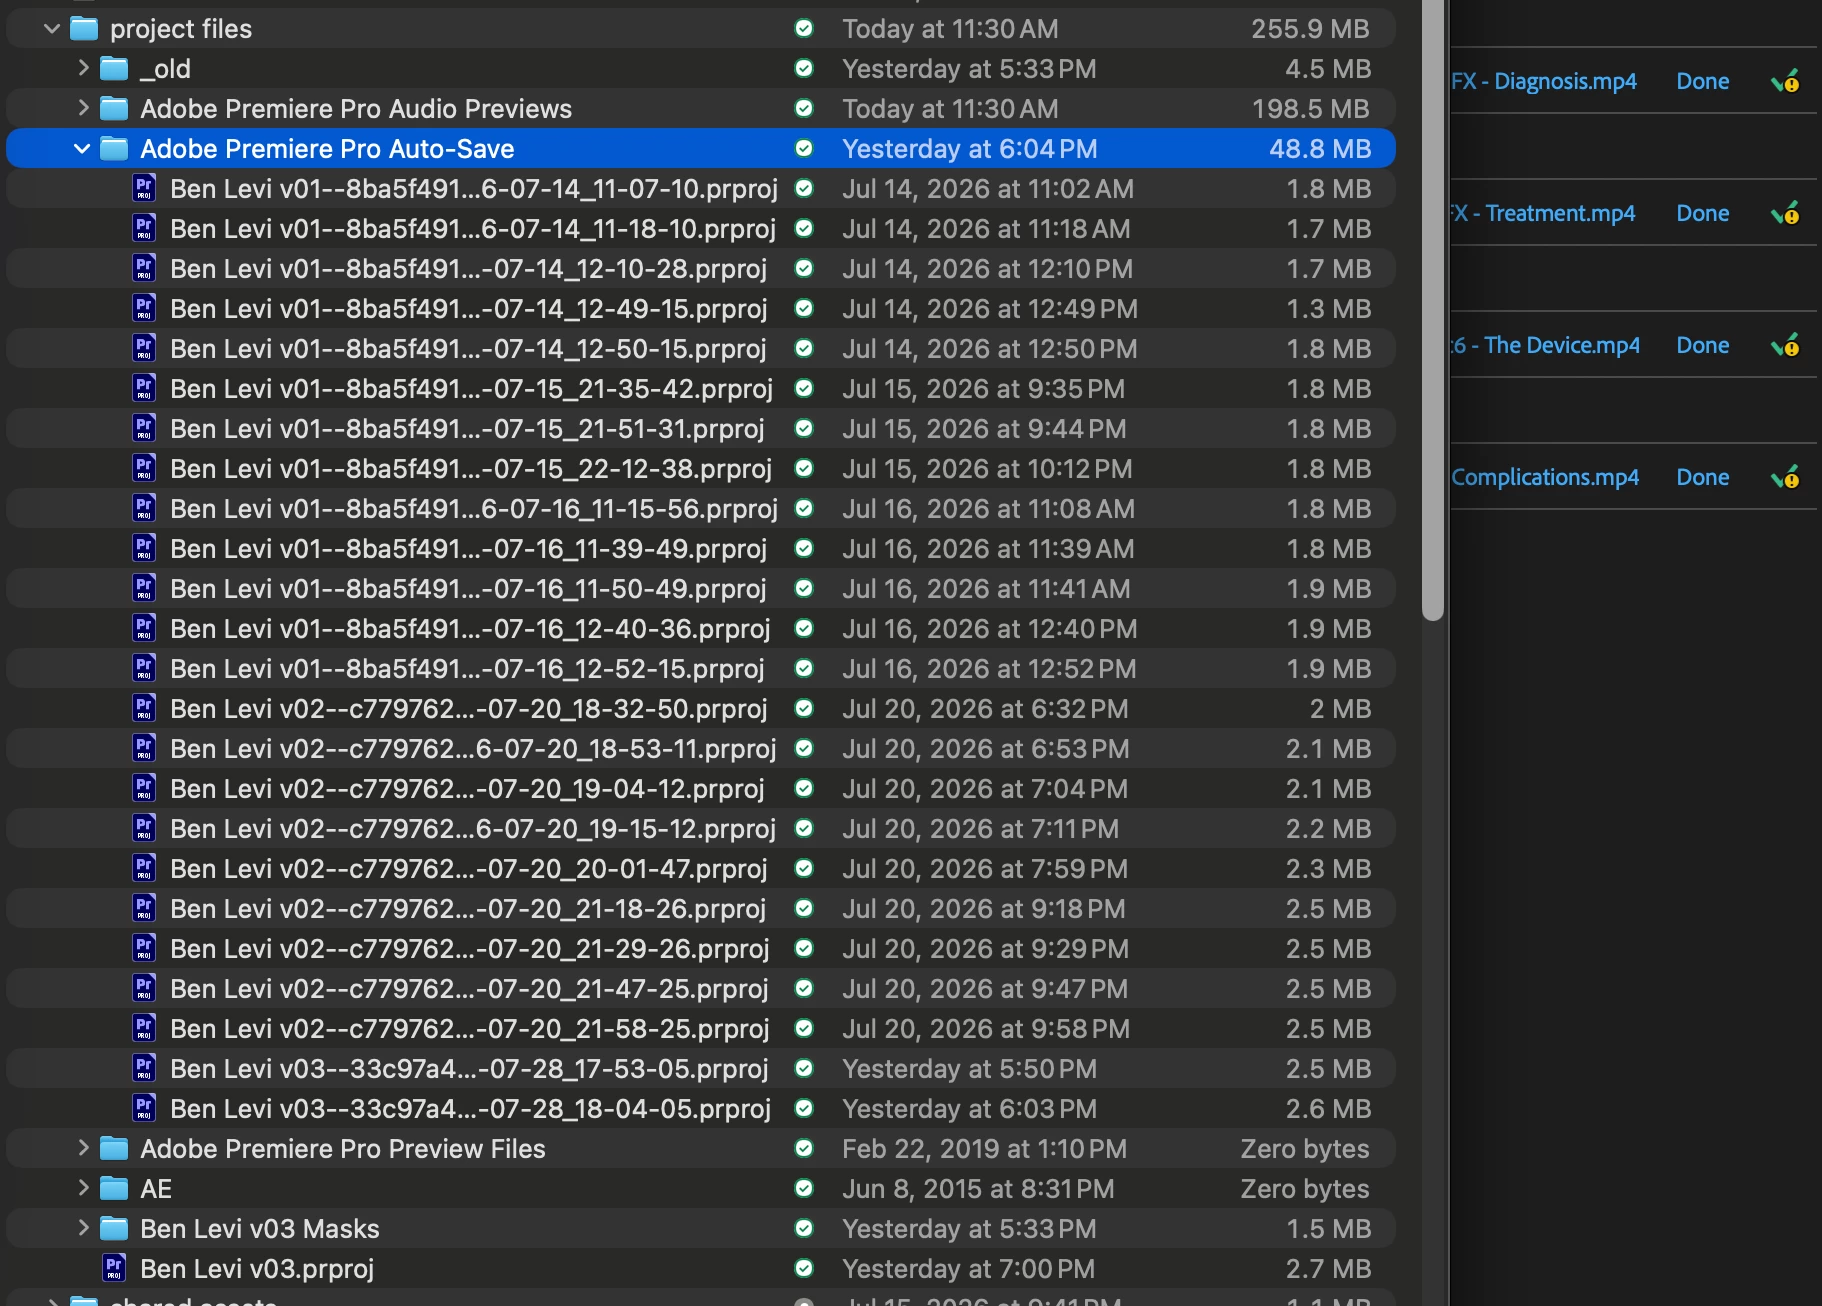Click Premiere file icon for 07-20_20-01-47 autosave

click(x=144, y=868)
